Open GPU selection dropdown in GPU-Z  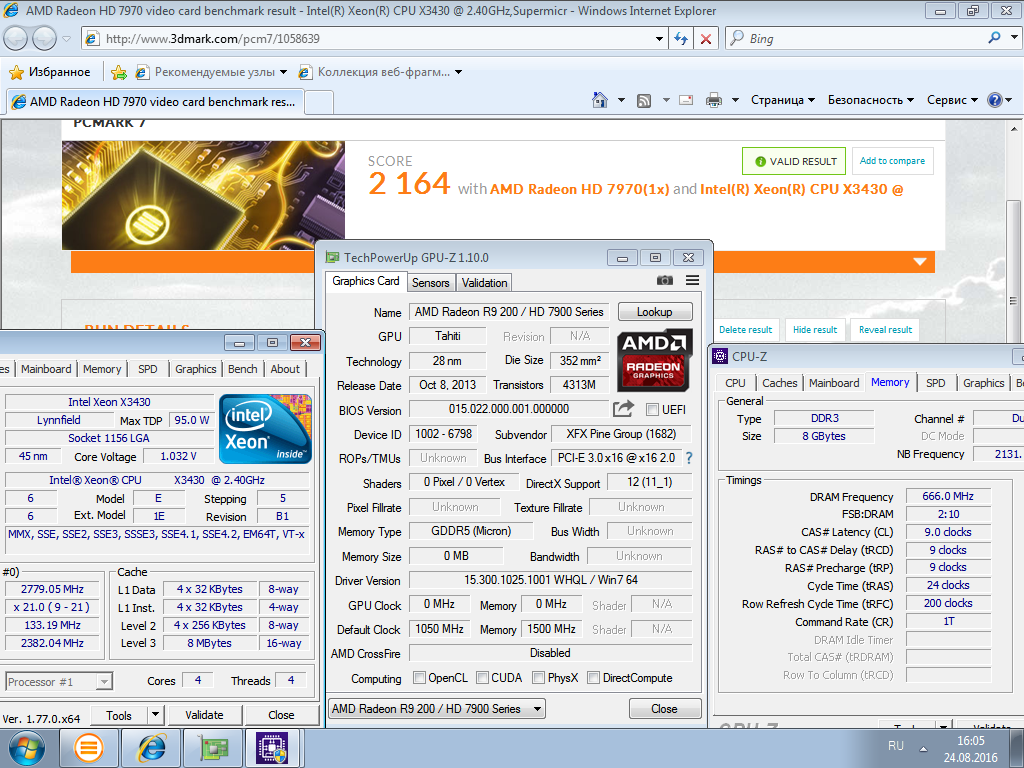tap(437, 709)
